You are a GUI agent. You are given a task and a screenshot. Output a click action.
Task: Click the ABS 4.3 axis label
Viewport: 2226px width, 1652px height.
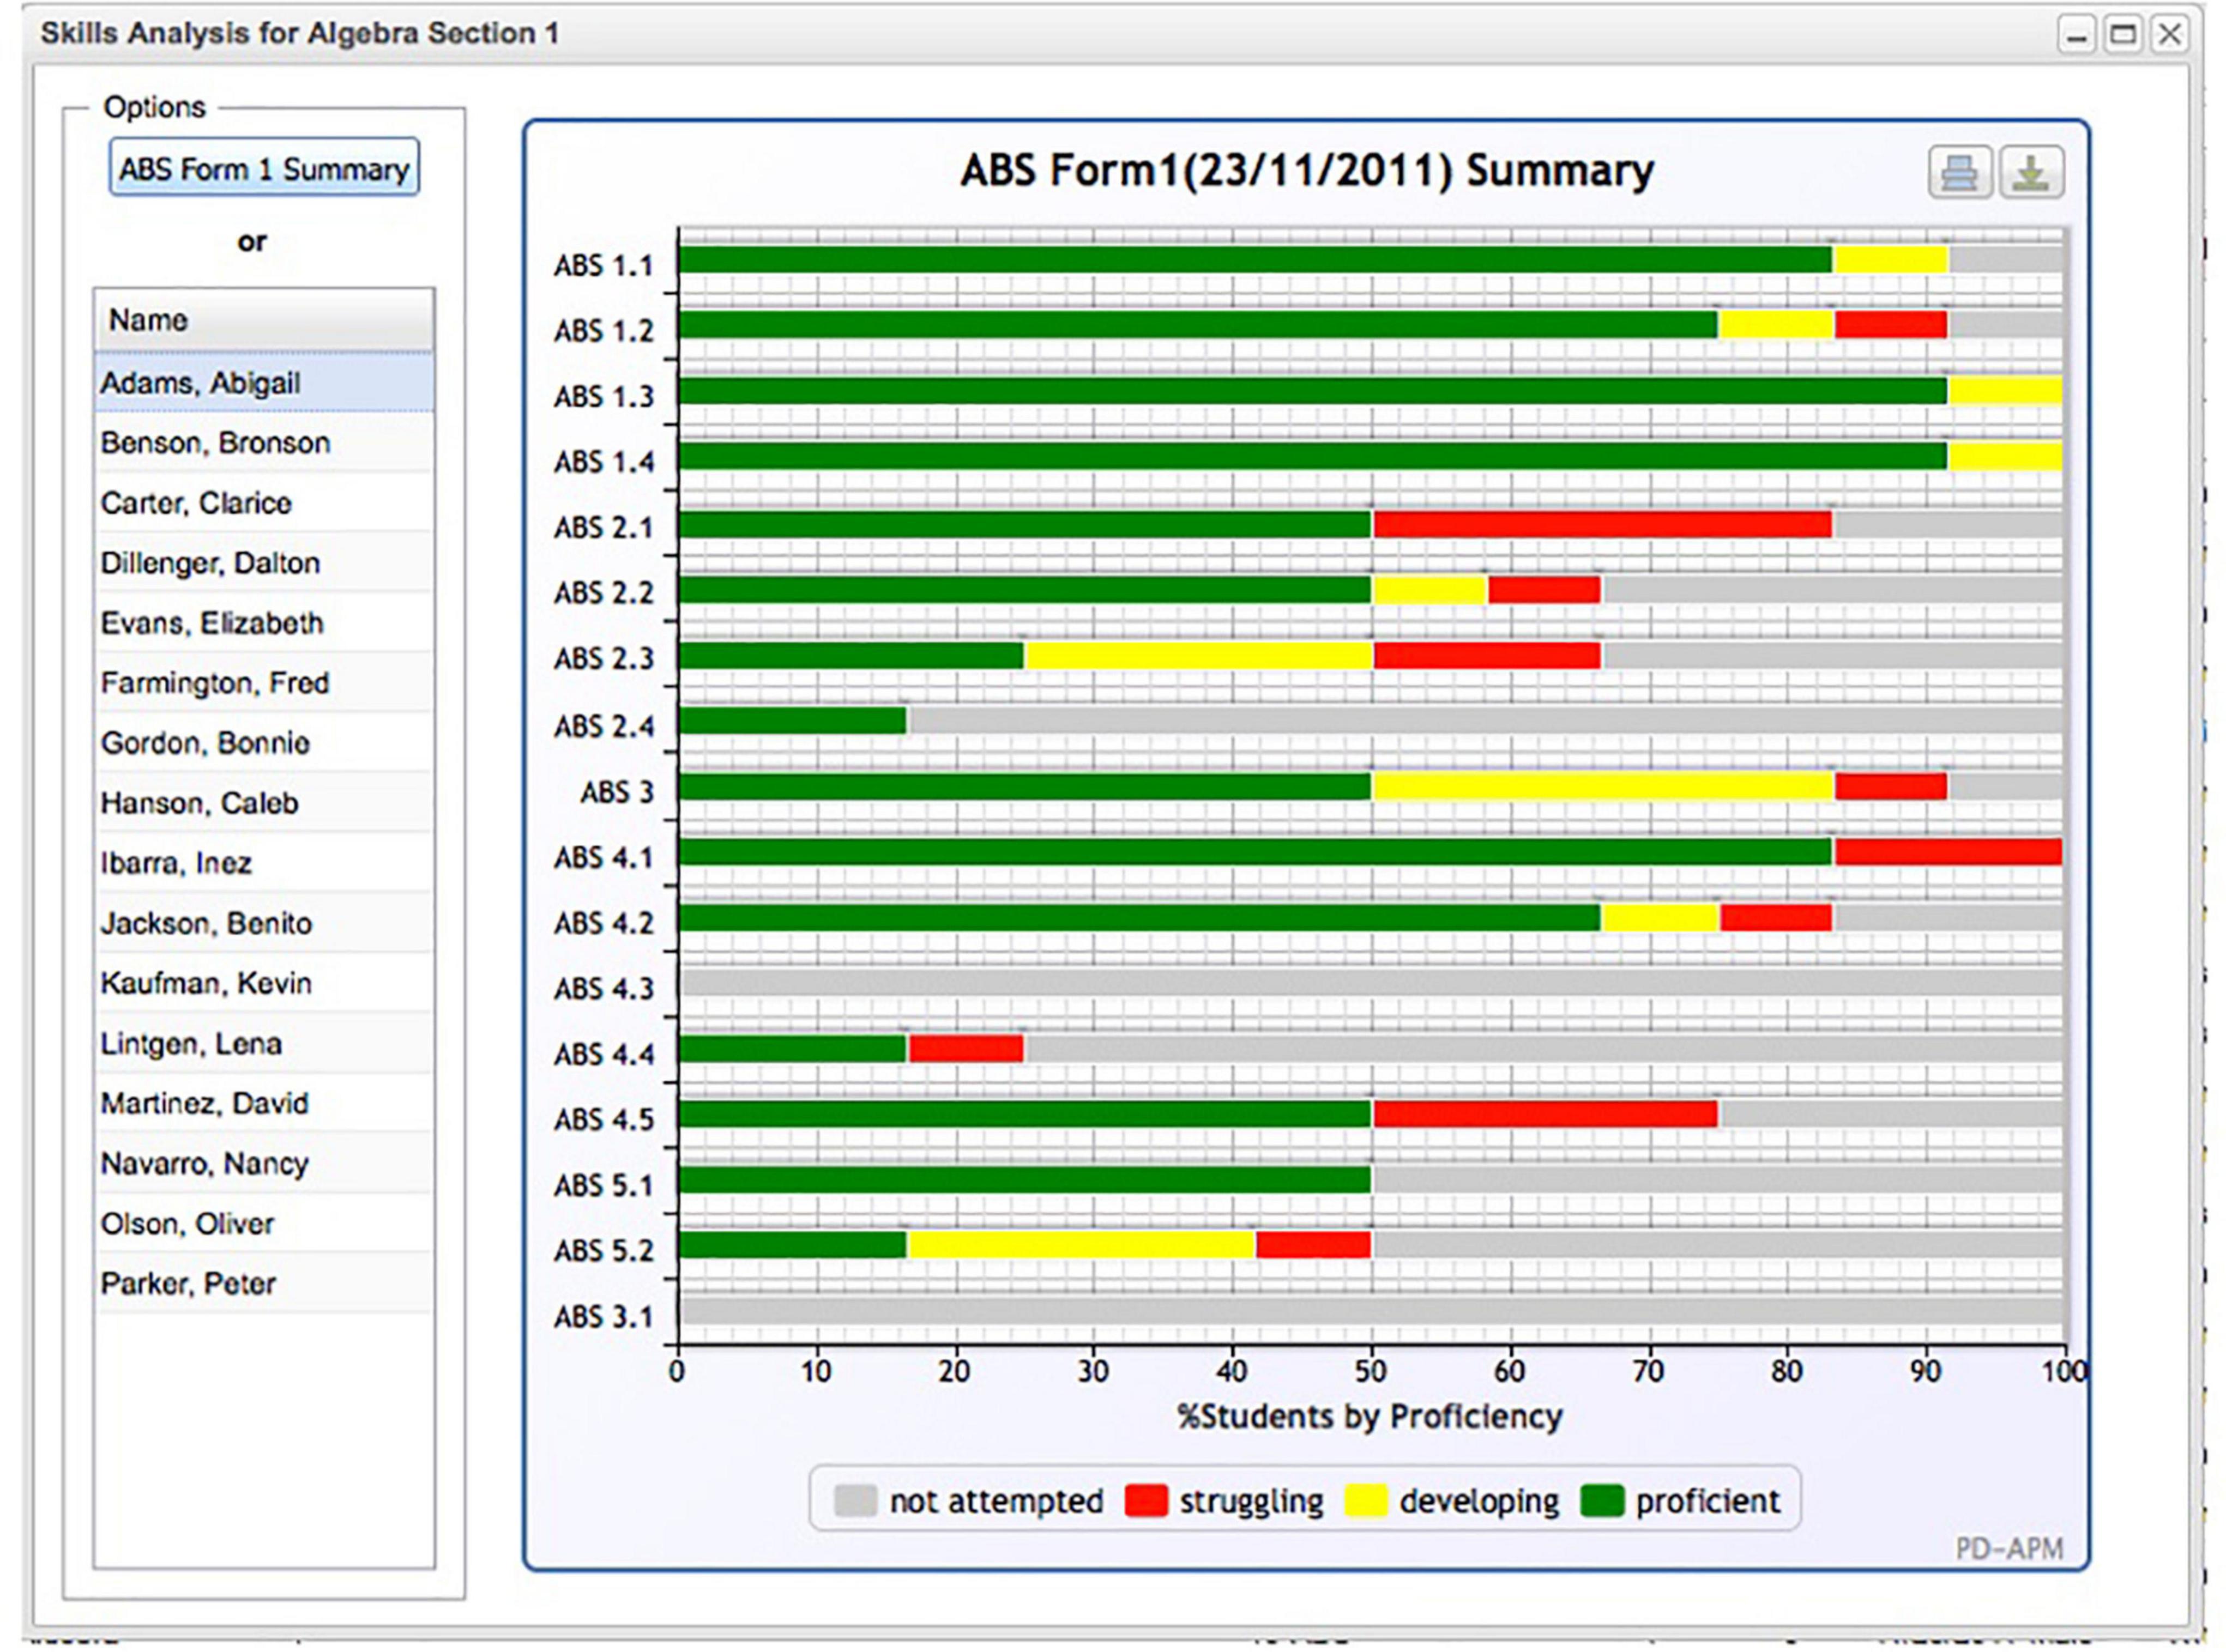click(604, 988)
